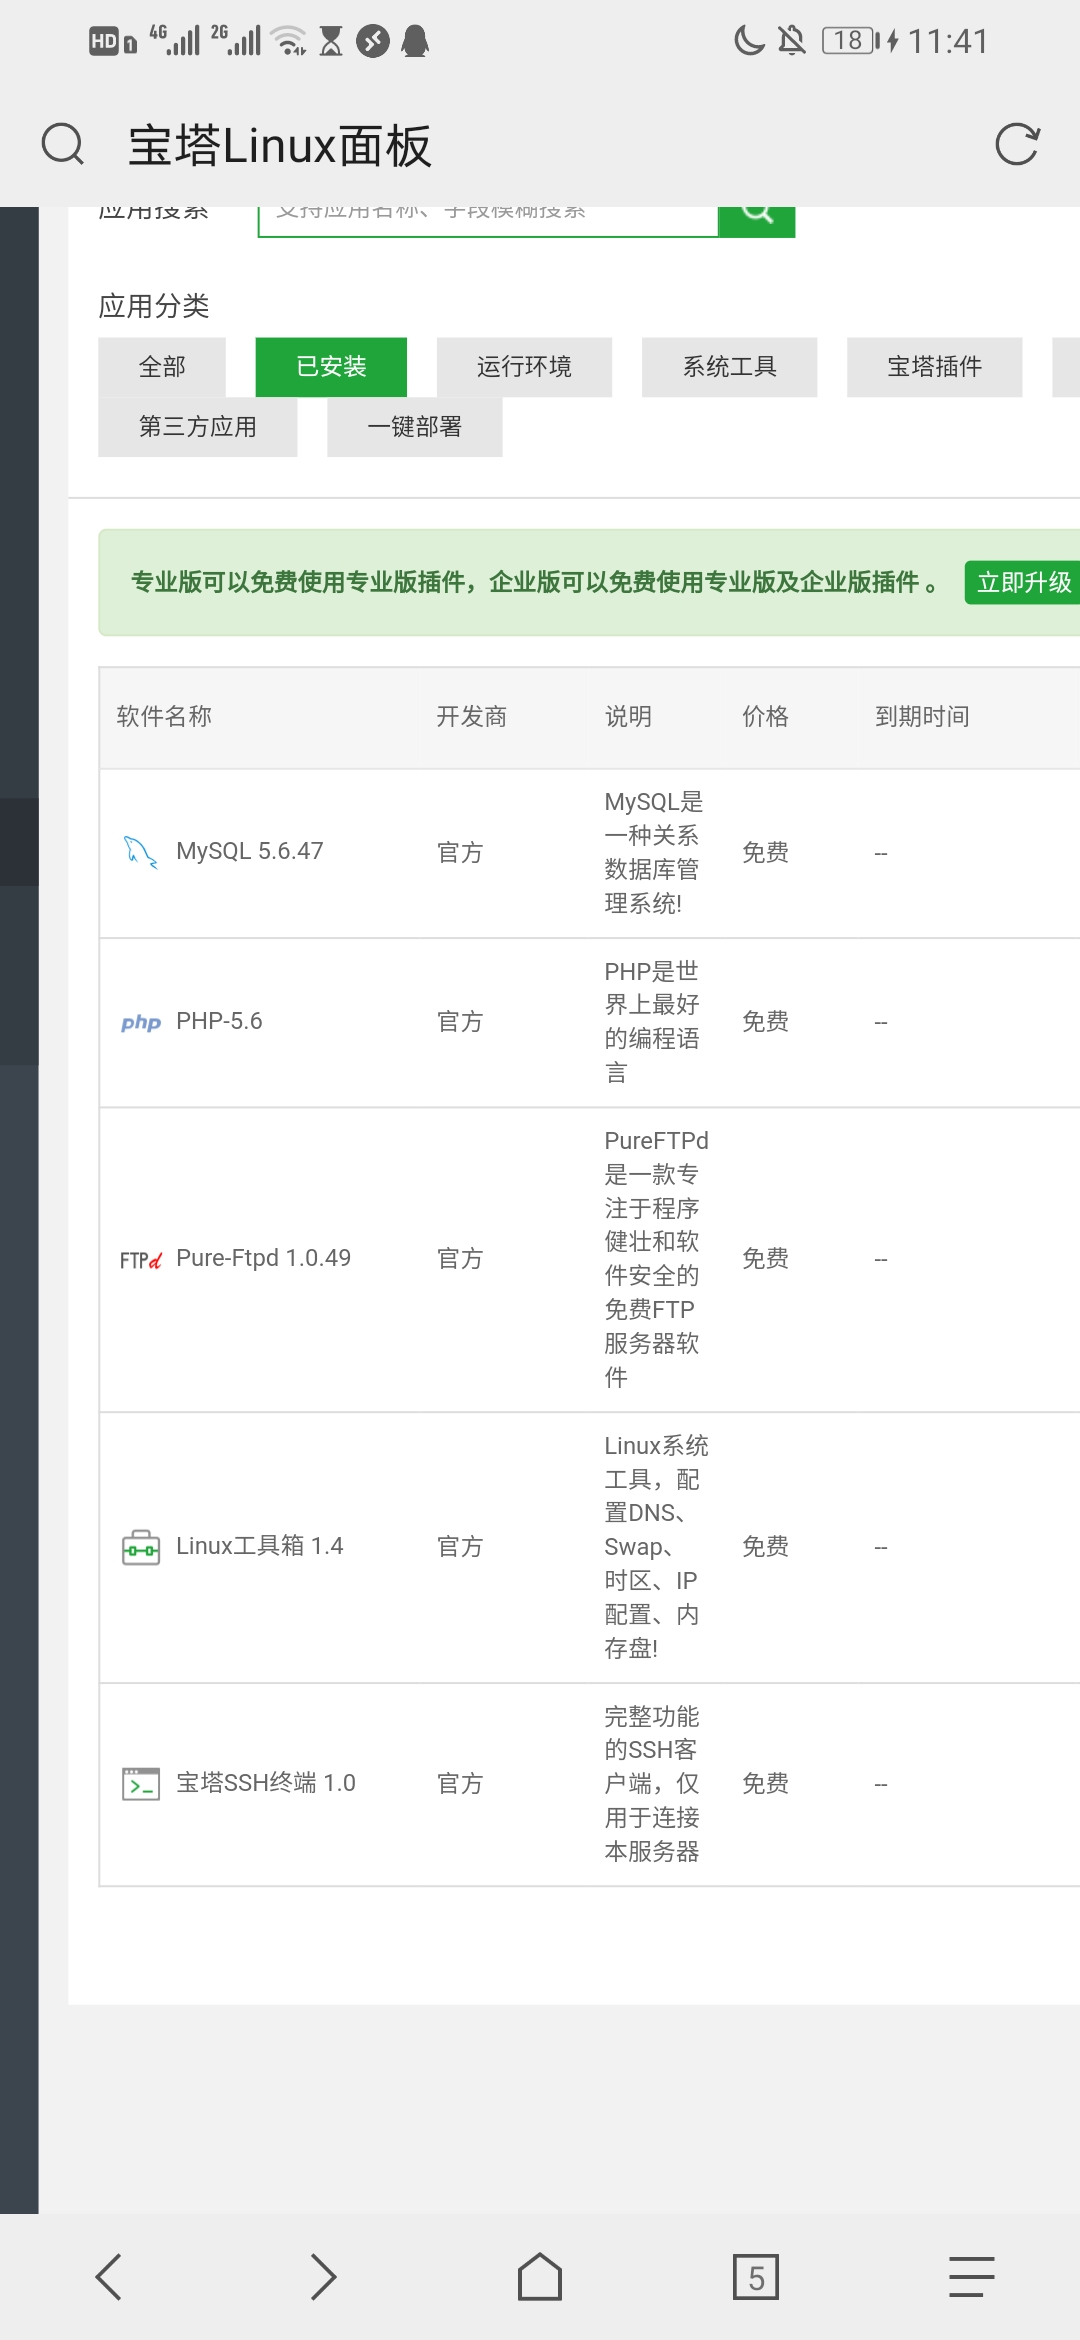The height and width of the screenshot is (2340, 1080).
Task: Click the Pure-Ftpd FTP icon
Action: [x=141, y=1259]
